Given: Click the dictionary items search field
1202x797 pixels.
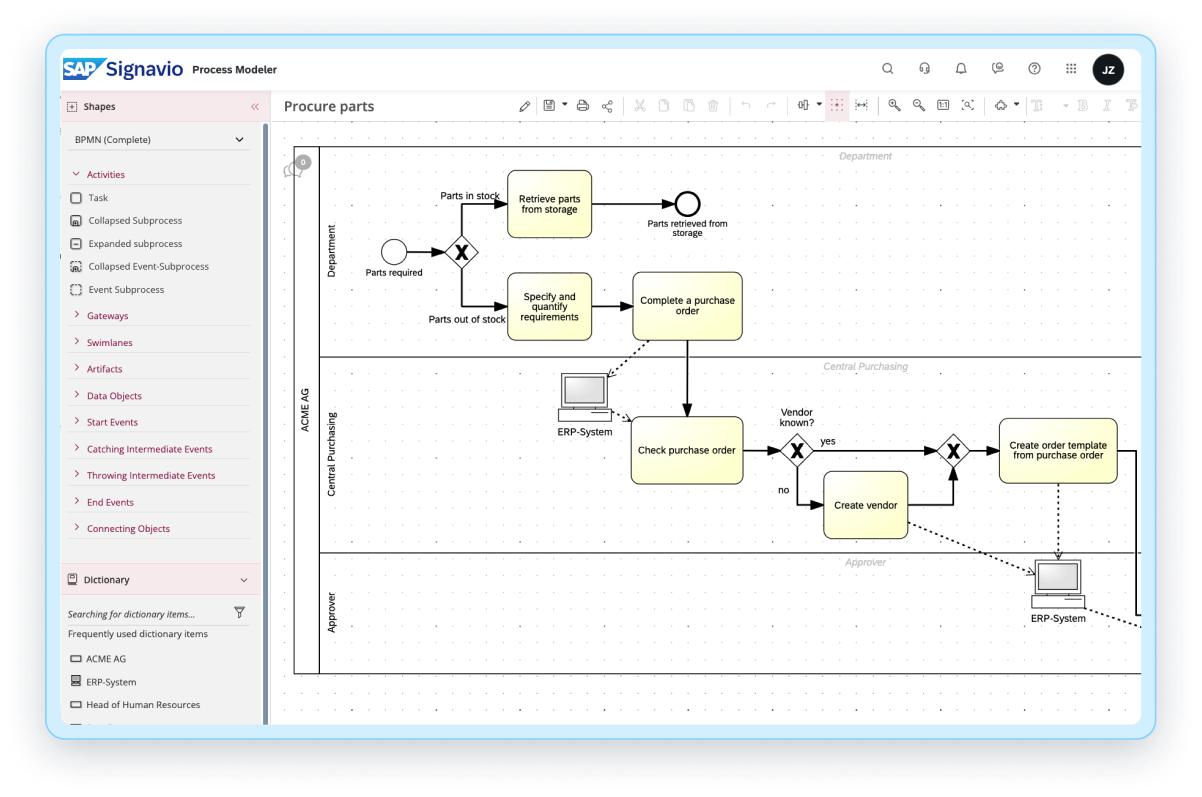Looking at the screenshot, I should 148,614.
